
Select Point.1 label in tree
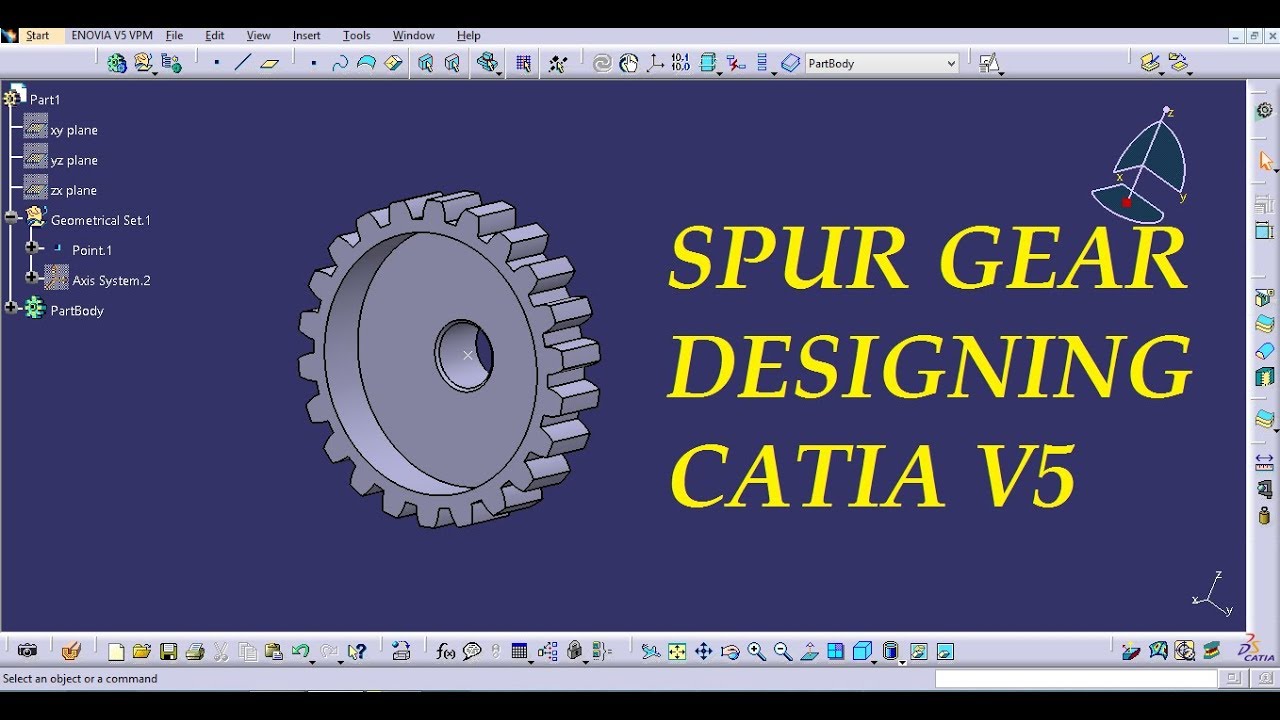pyautogui.click(x=92, y=250)
